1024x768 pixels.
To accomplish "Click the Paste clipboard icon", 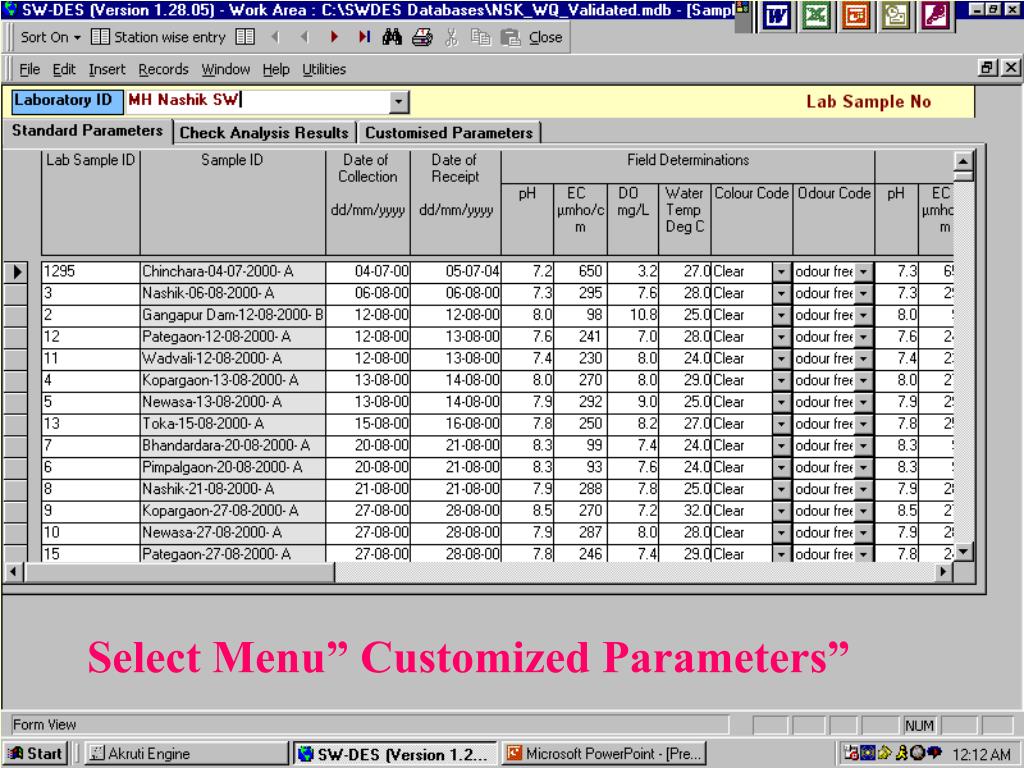I will coord(510,37).
